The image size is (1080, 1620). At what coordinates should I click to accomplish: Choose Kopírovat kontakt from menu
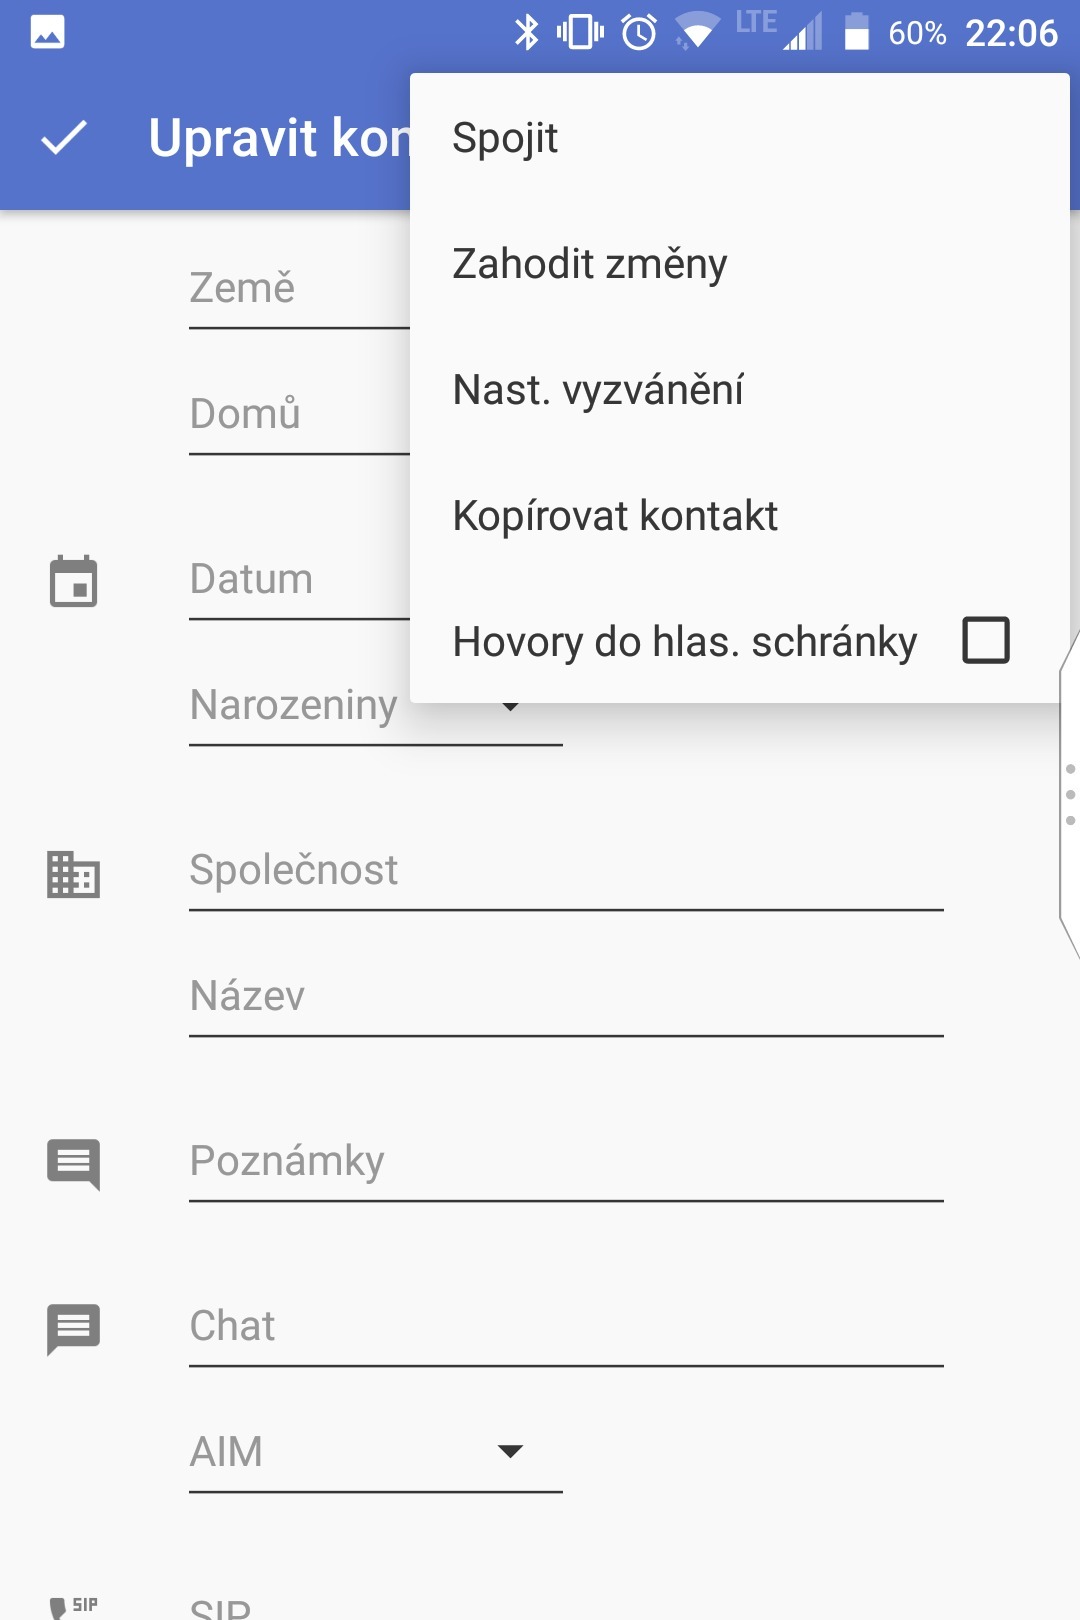(x=615, y=516)
